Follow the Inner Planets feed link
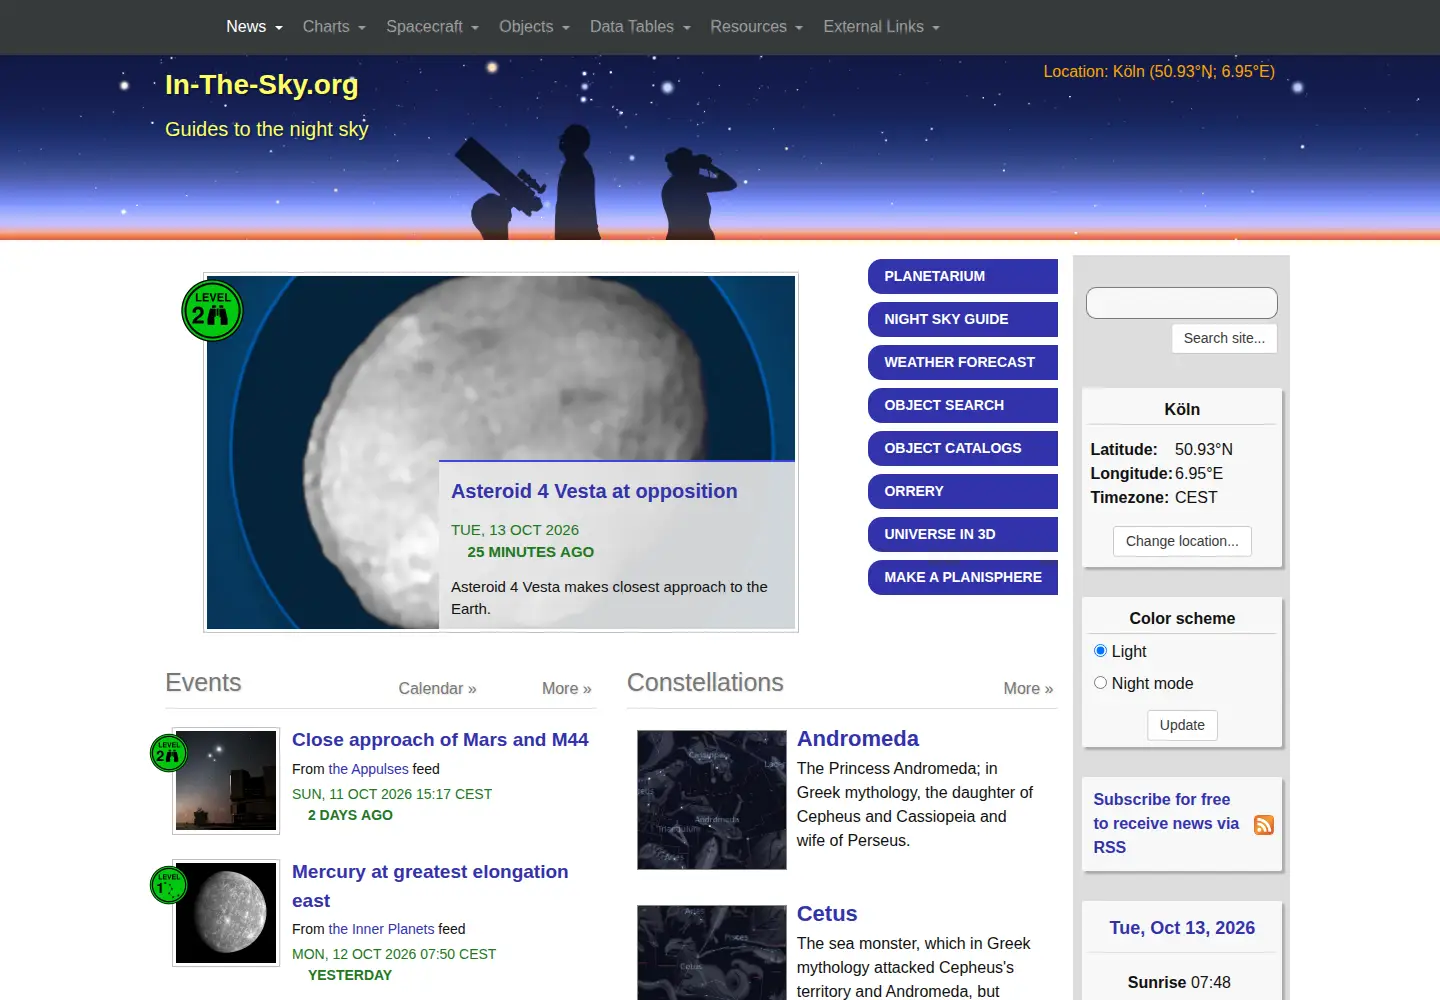 [x=382, y=929]
